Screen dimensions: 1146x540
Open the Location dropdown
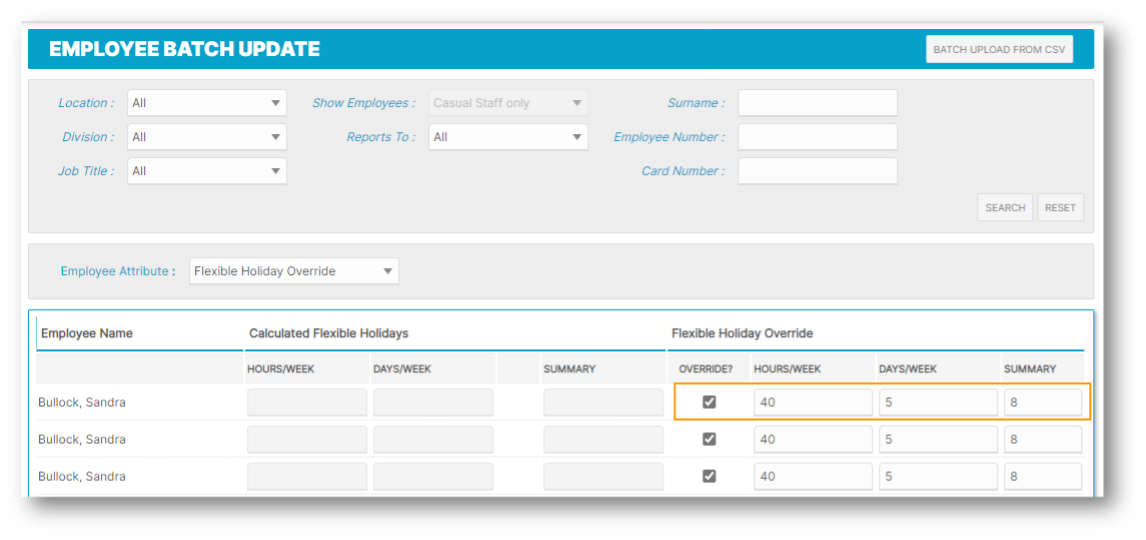pos(207,103)
